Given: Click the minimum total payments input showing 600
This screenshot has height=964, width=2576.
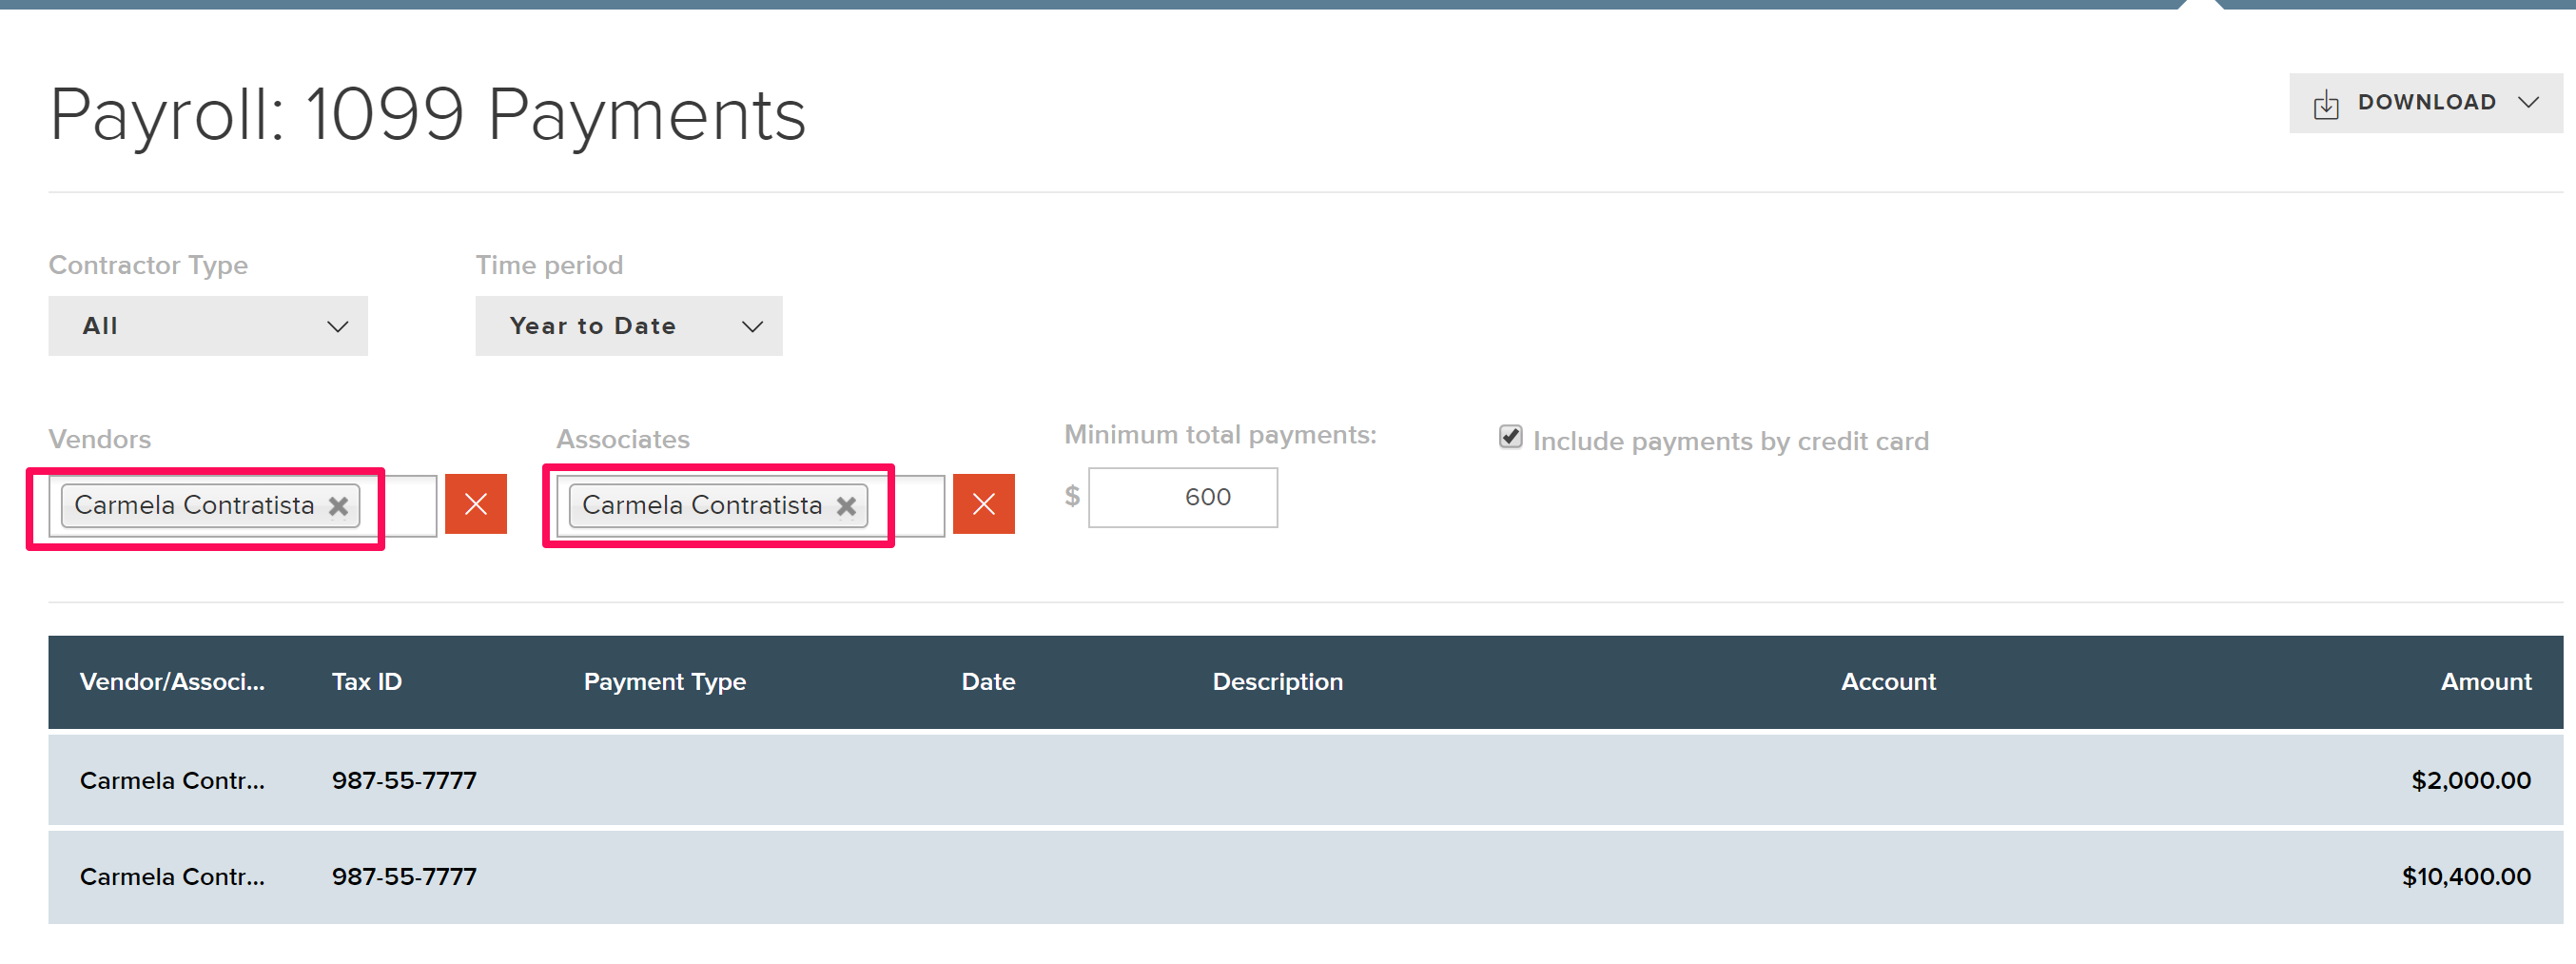Looking at the screenshot, I should pyautogui.click(x=1182, y=497).
